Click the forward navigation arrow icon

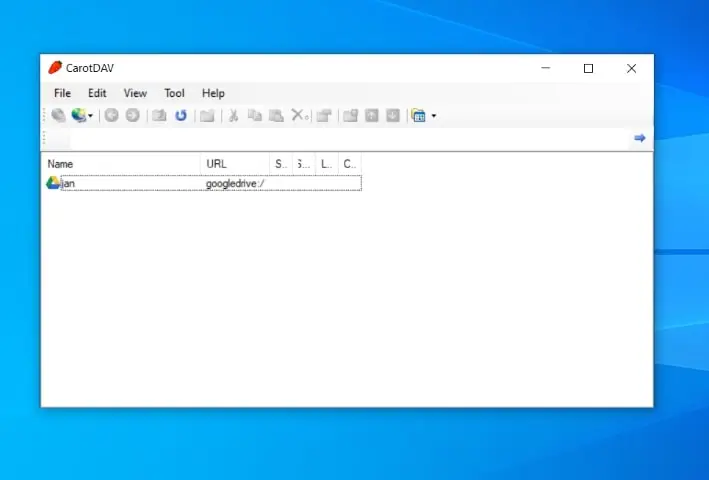pos(132,116)
